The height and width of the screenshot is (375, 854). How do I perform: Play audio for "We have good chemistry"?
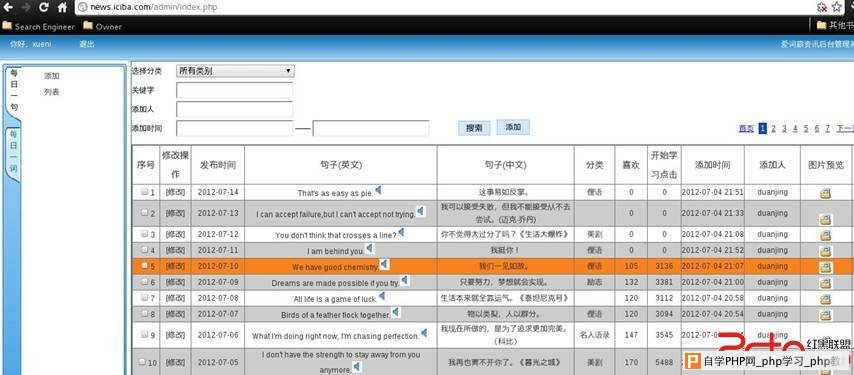pos(385,265)
